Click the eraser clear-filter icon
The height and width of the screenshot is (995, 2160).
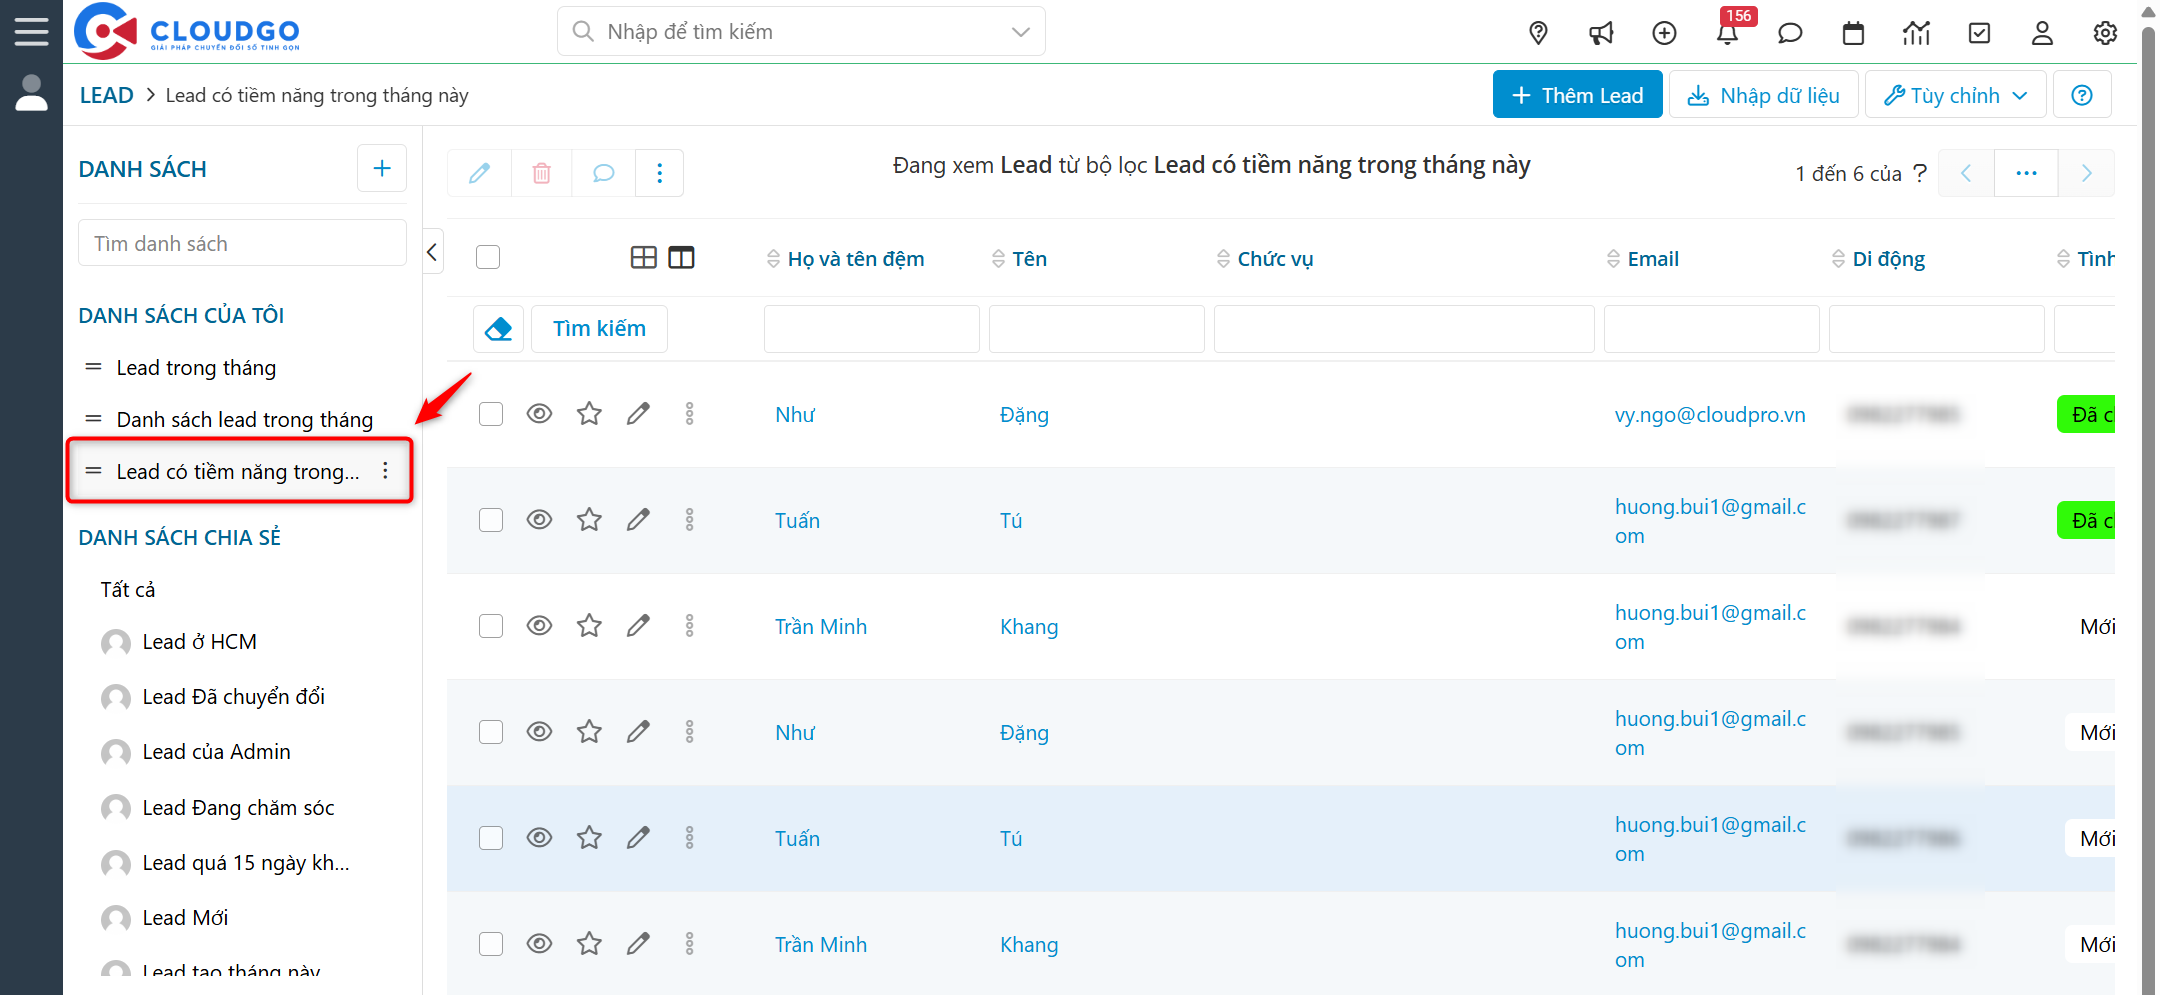coord(498,329)
